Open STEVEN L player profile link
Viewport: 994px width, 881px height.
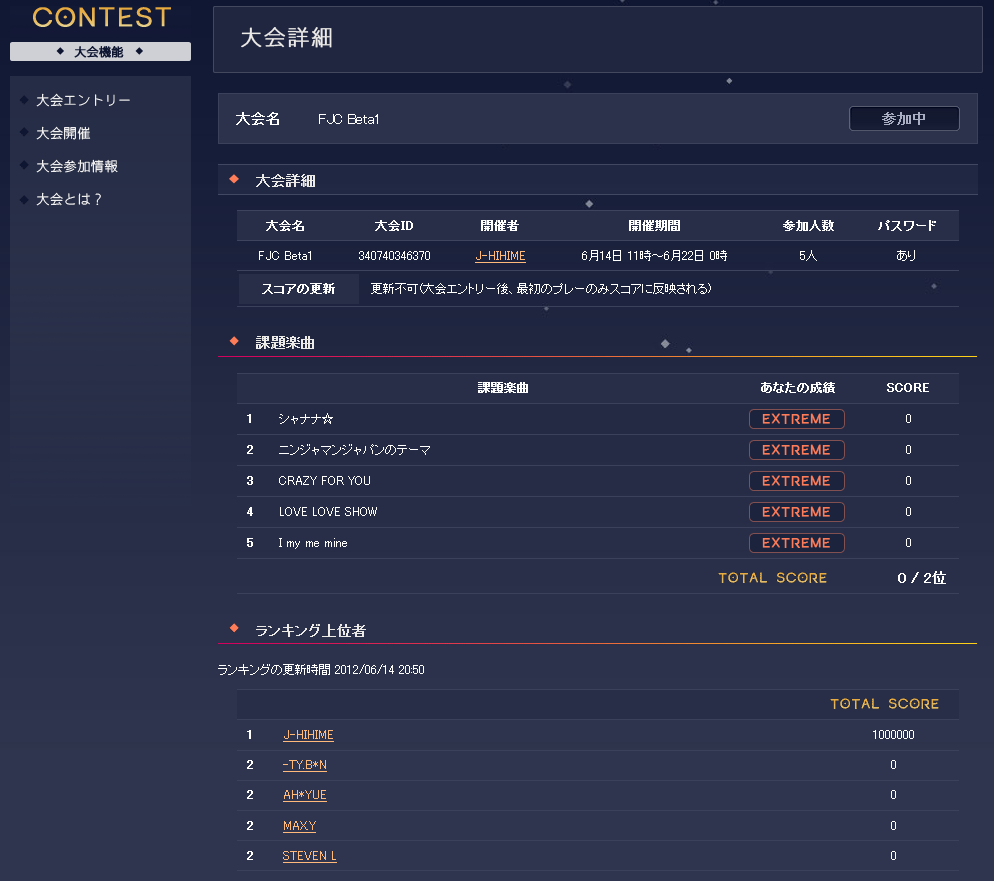pyautogui.click(x=309, y=856)
